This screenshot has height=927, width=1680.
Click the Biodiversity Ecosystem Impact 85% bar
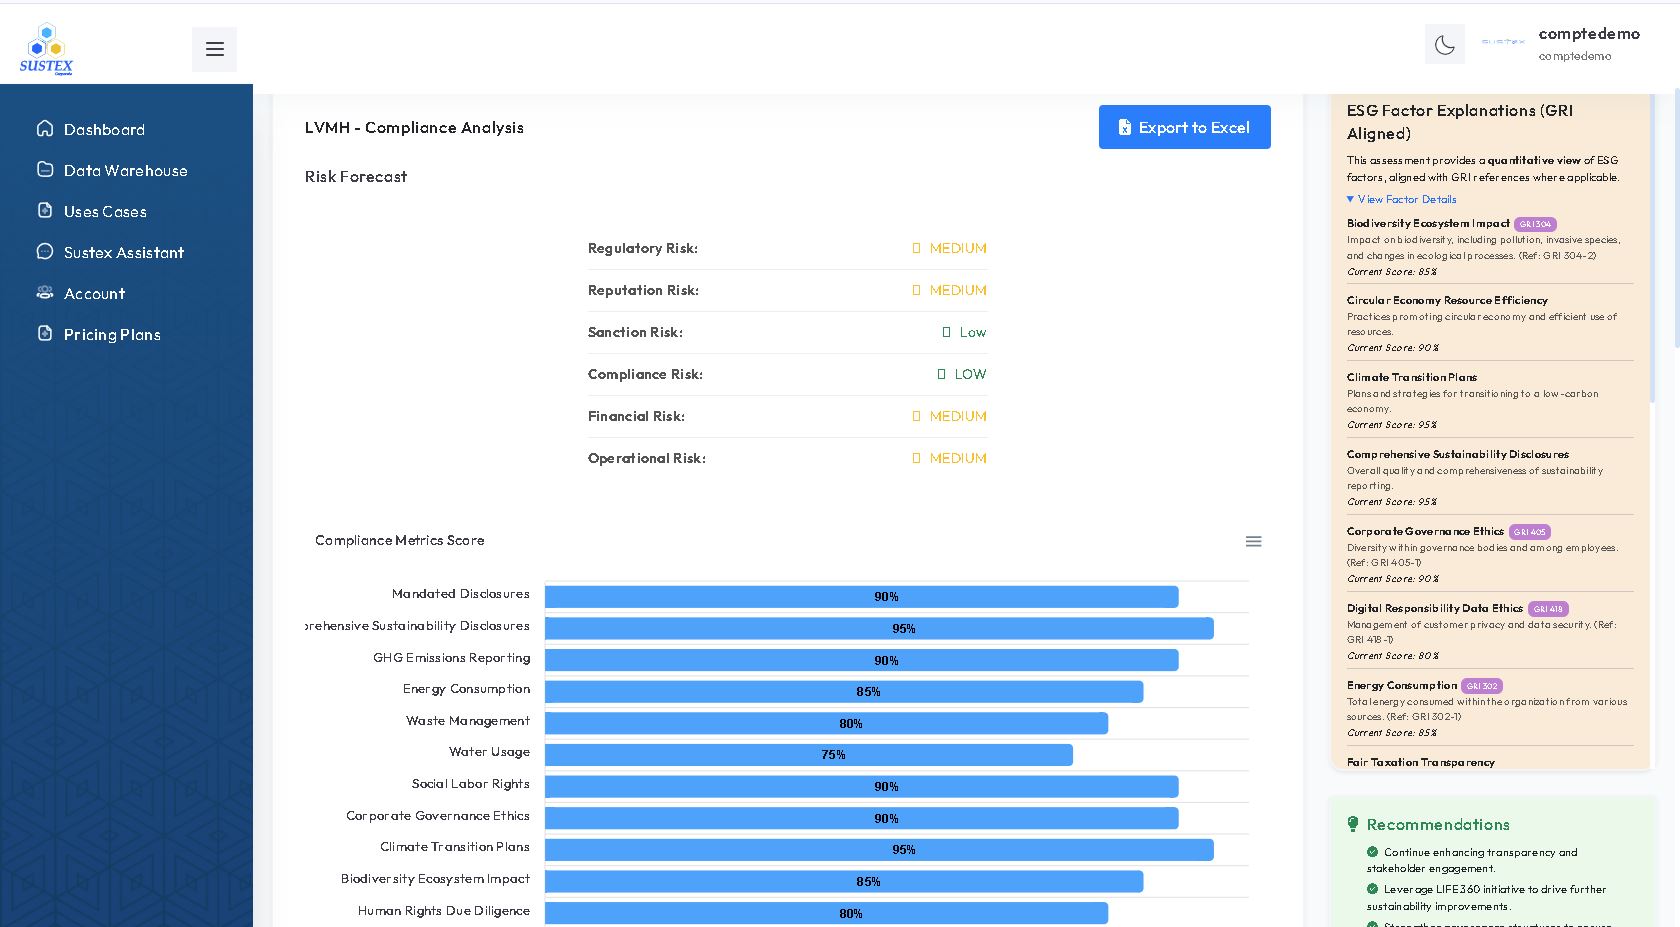point(844,882)
